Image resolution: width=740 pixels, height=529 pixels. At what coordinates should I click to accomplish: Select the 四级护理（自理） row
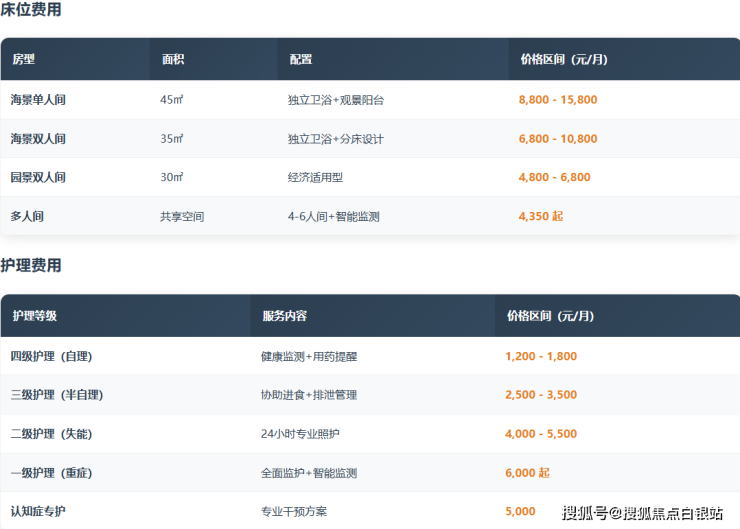51,356
